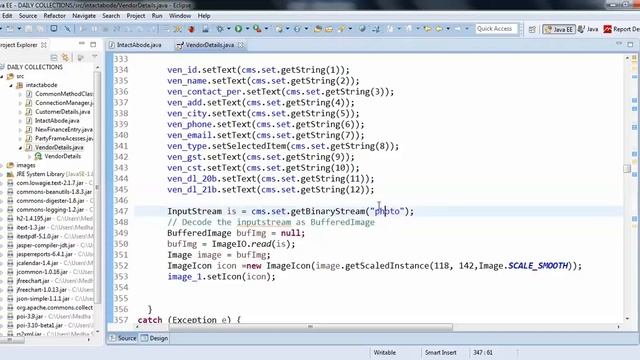Minimize the Project Explorer panel
Screen dimensions: 640x360
(82, 44)
